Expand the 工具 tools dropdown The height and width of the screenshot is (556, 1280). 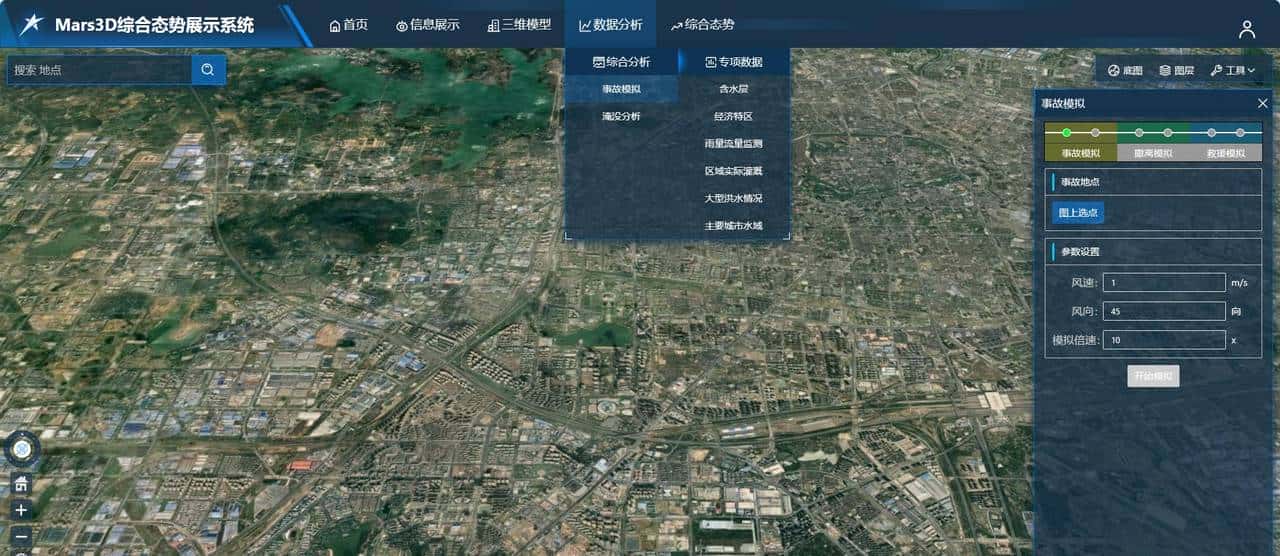pyautogui.click(x=1233, y=71)
